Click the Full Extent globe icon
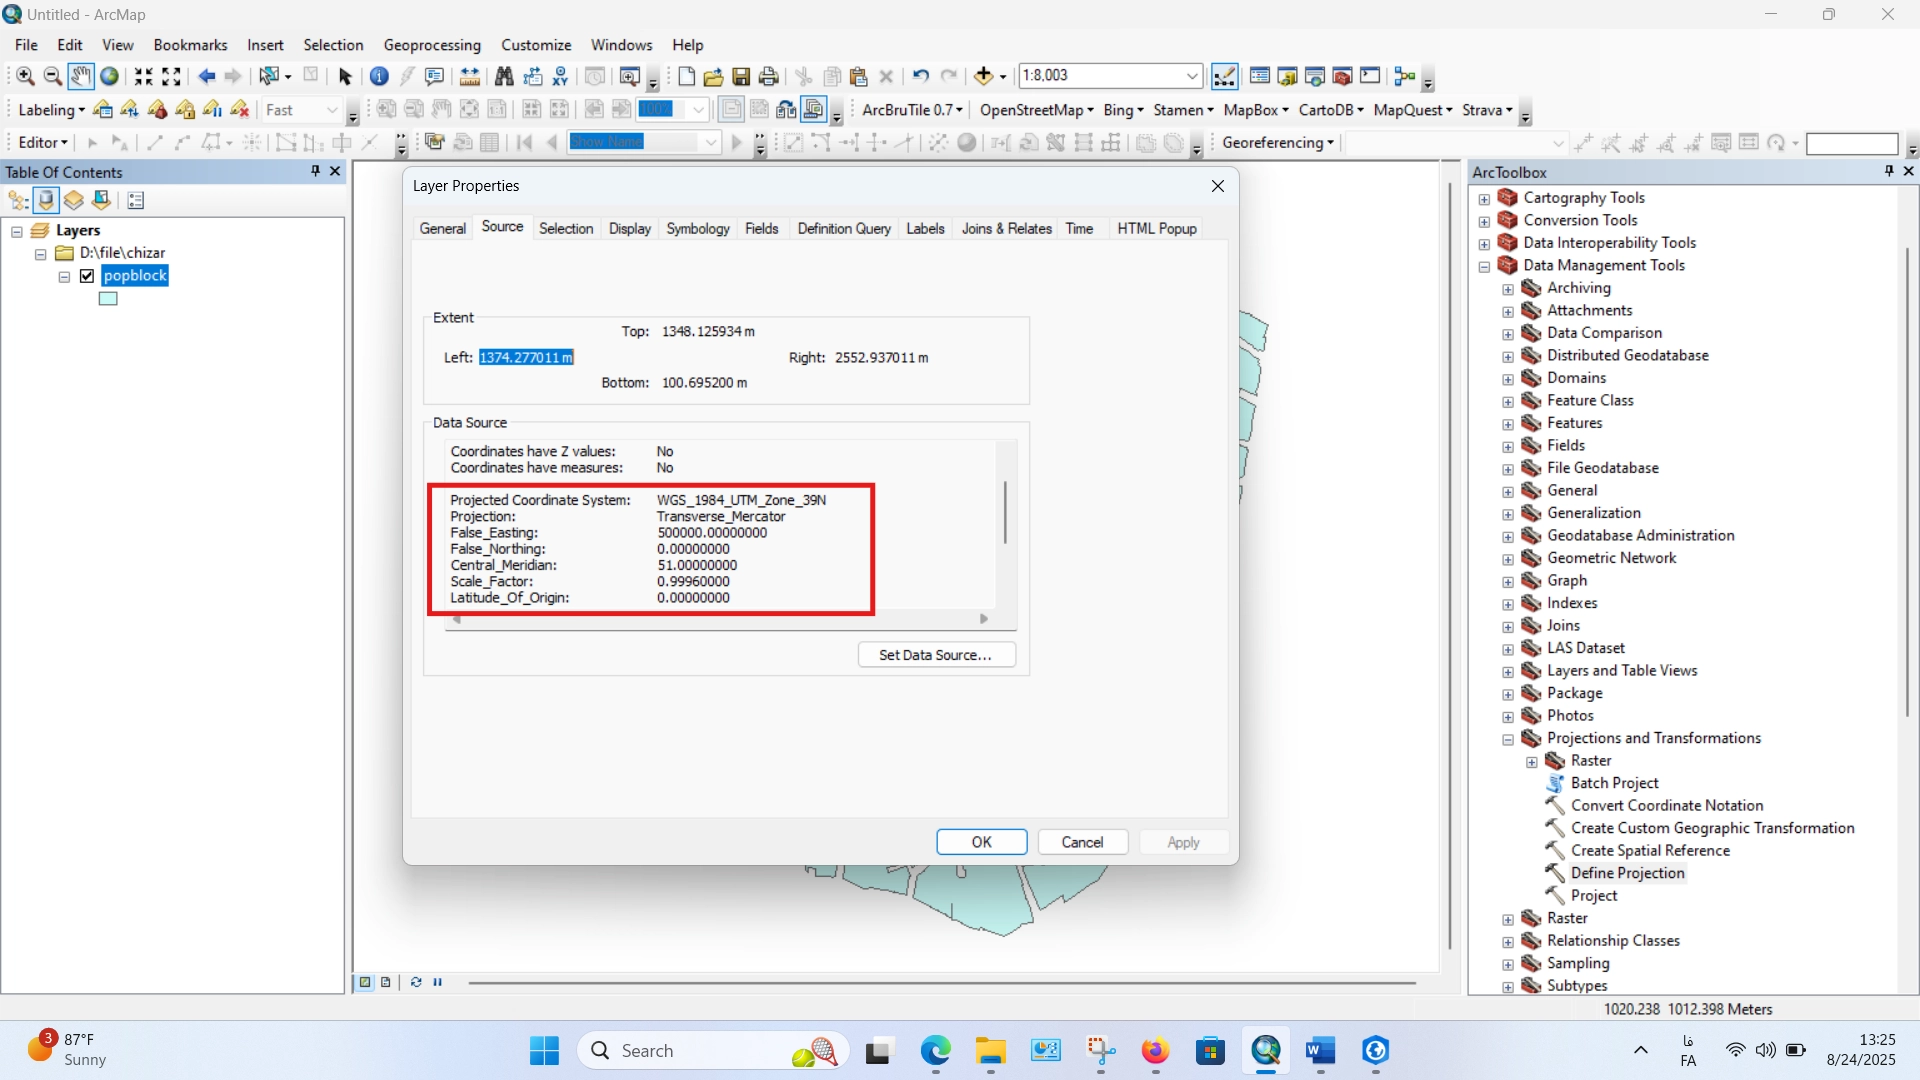This screenshot has width=1920, height=1080. pos(110,76)
